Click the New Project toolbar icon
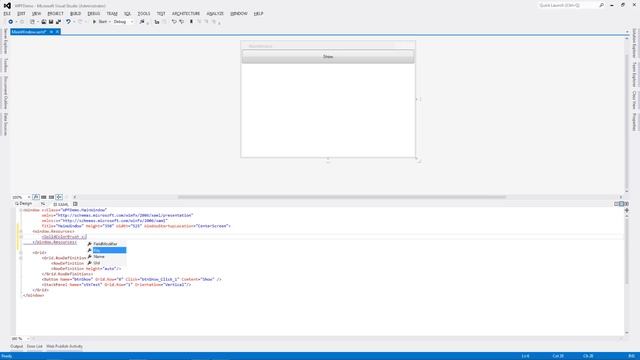 (x=32, y=22)
